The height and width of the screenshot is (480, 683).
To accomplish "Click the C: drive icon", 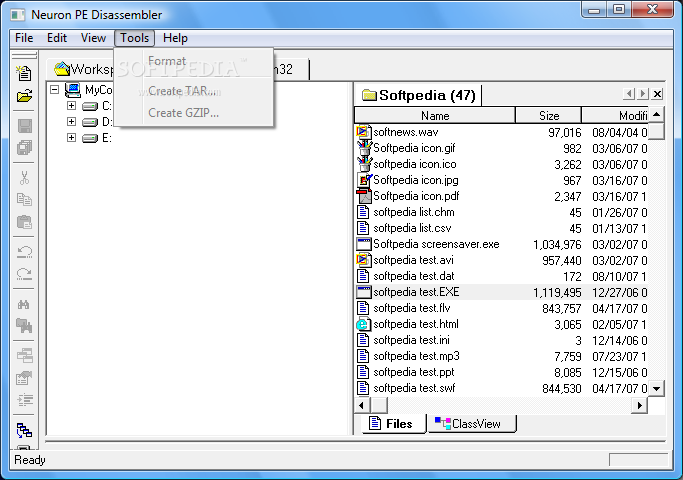I will click(90, 106).
